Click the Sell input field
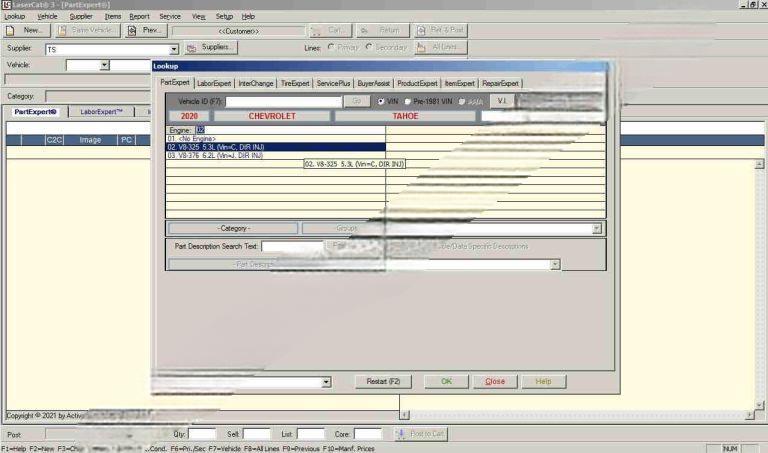 pyautogui.click(x=257, y=434)
